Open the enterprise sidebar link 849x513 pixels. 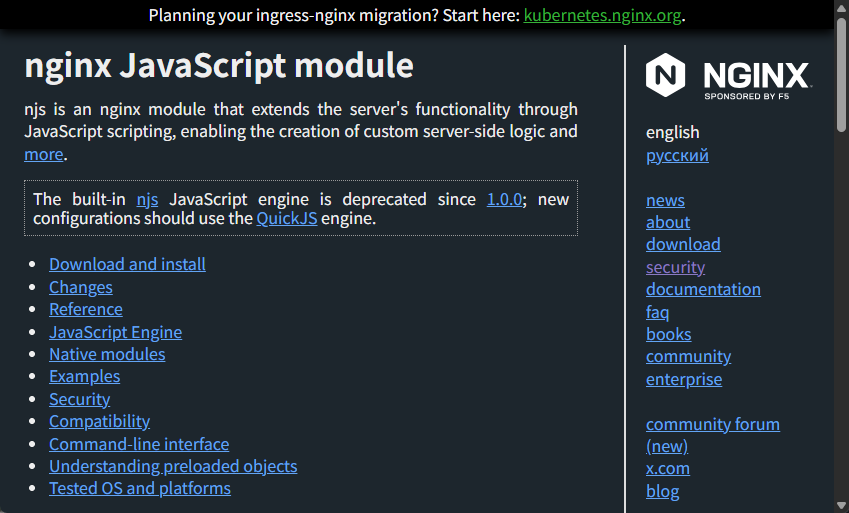(684, 379)
